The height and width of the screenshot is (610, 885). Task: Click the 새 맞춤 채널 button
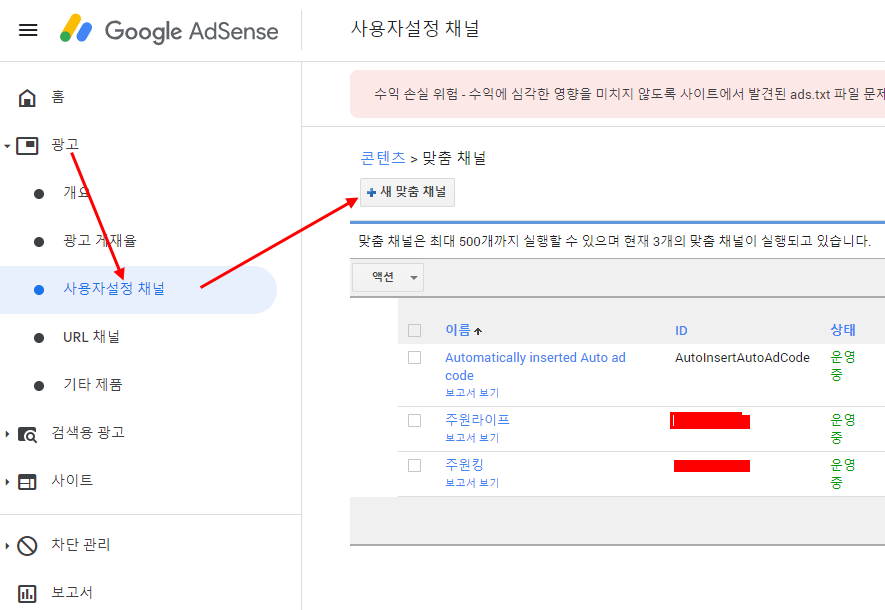click(407, 192)
